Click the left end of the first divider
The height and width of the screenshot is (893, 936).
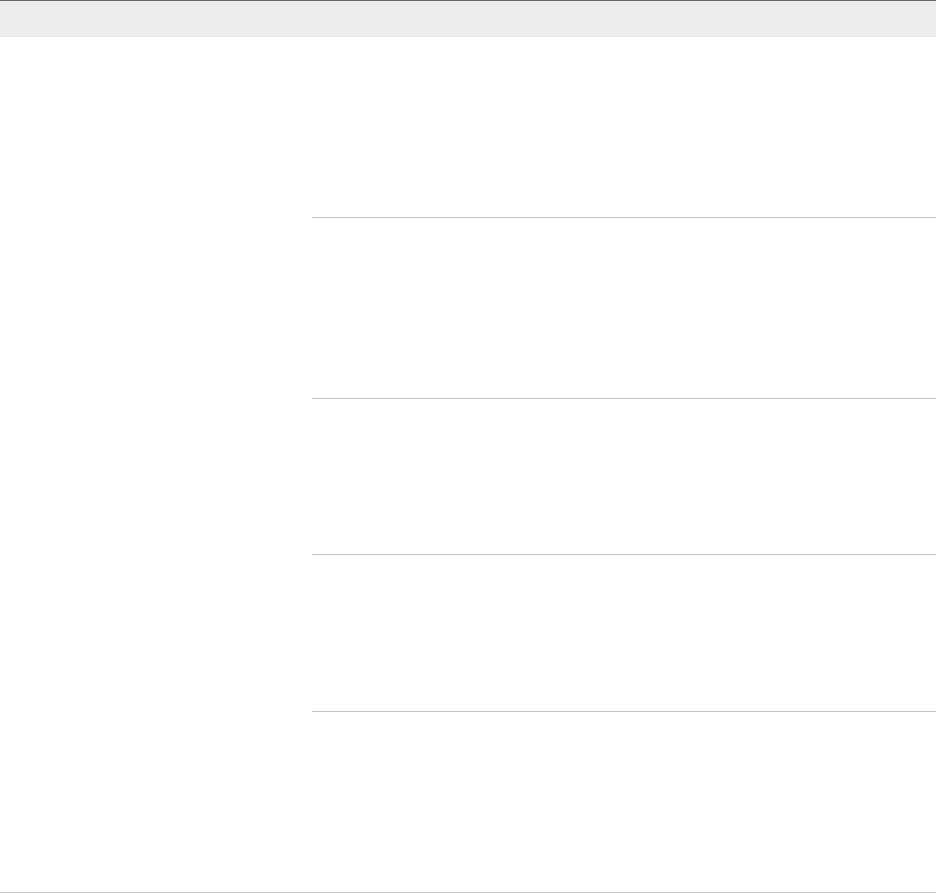pos(316,217)
